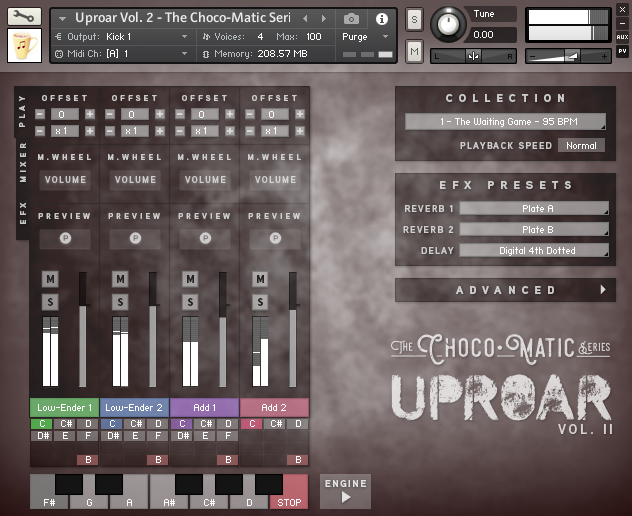This screenshot has height=516, width=632.
Task: Select the Low-Ender 2 channel label
Action: click(x=134, y=408)
